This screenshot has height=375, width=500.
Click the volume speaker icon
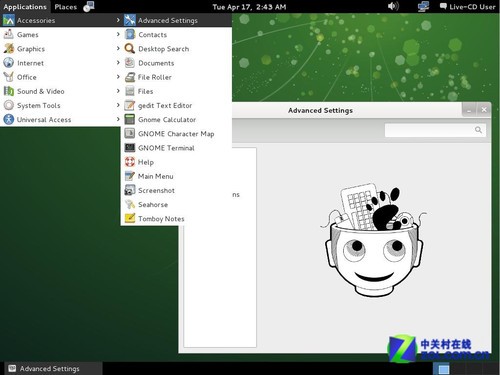393,6
